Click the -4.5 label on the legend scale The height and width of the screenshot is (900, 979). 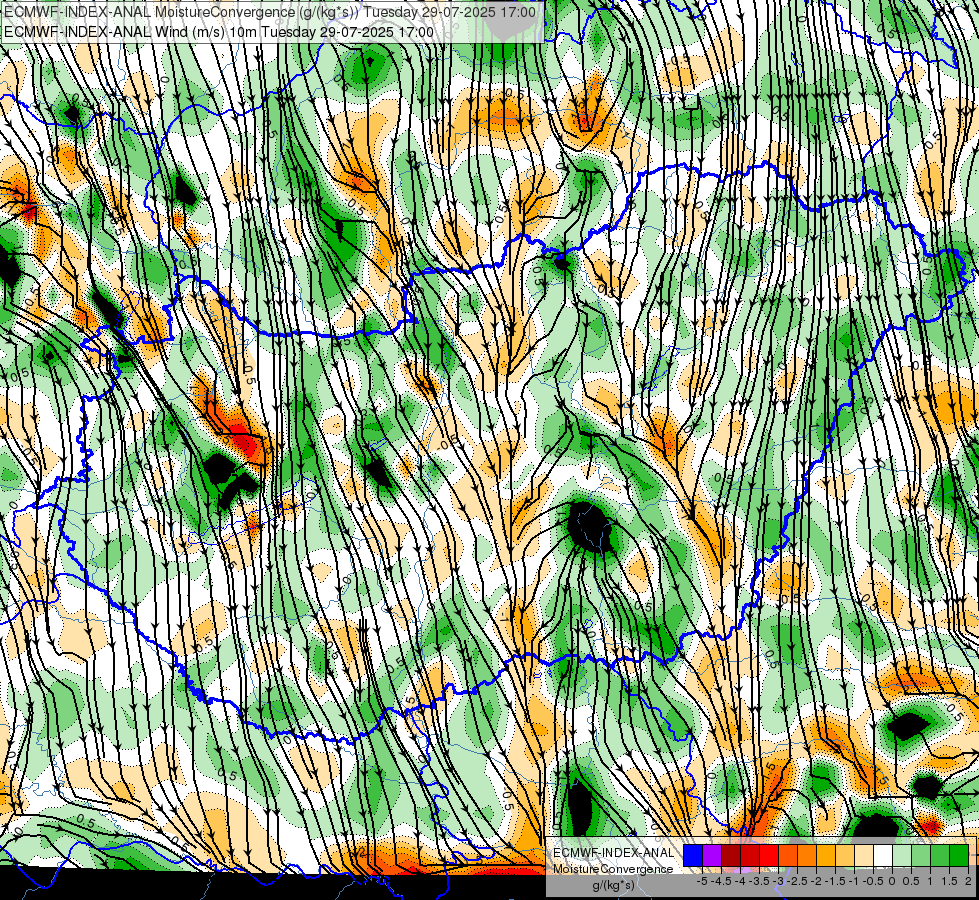(721, 881)
